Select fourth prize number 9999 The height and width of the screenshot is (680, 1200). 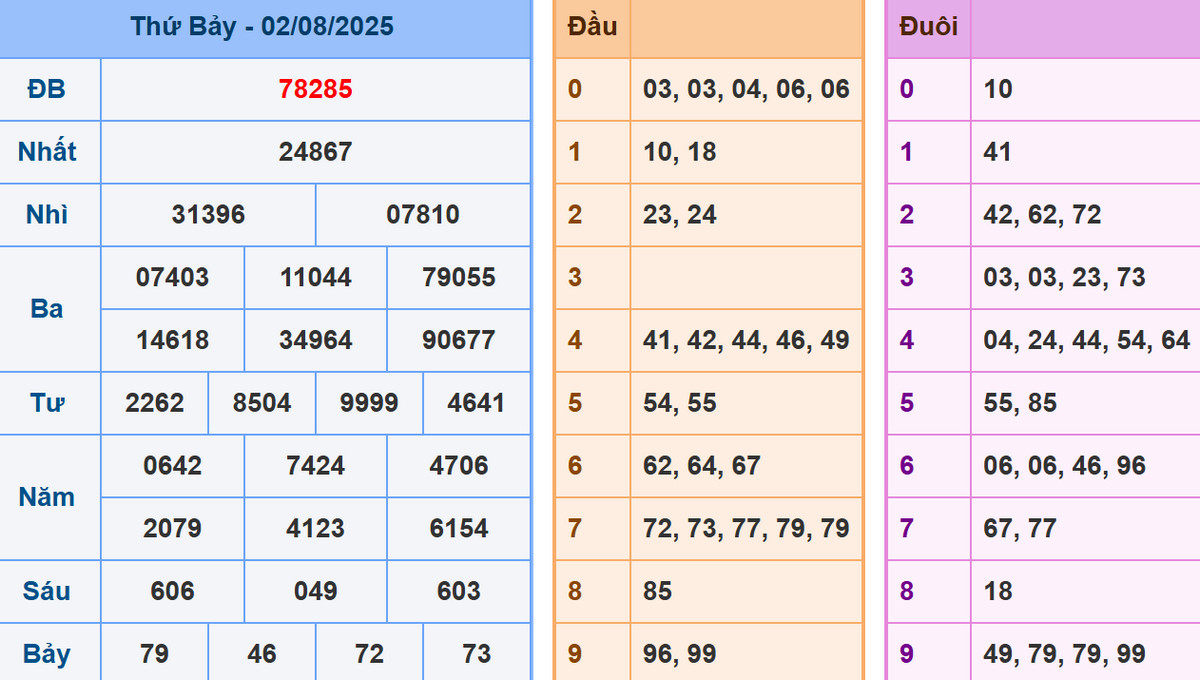coord(369,403)
